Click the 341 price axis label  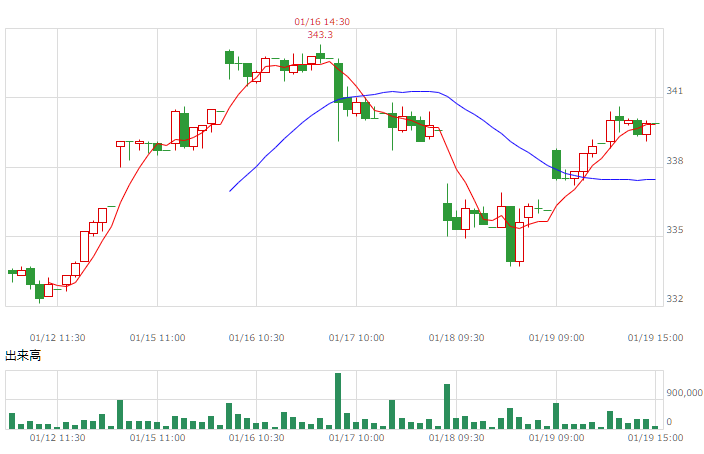(x=674, y=91)
